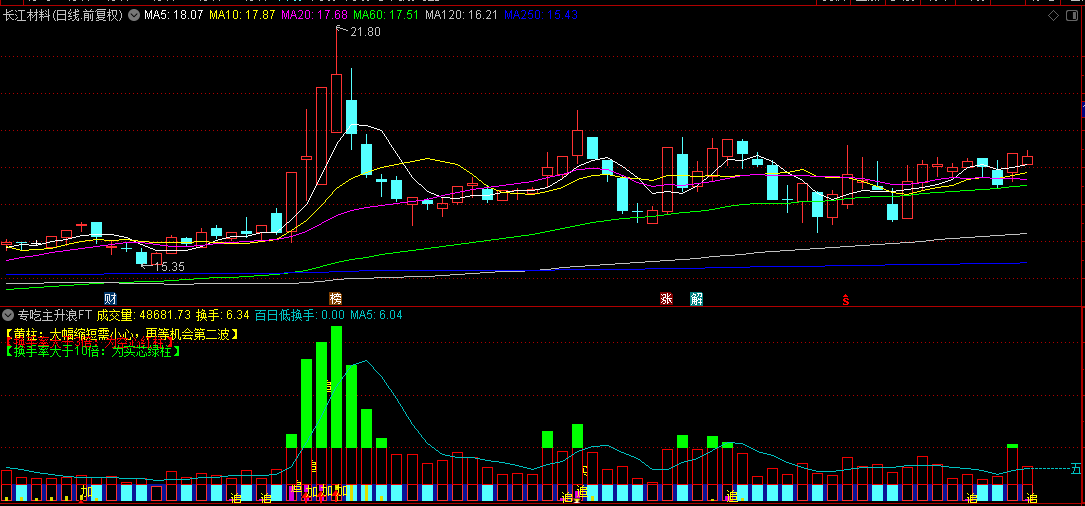Click the indicator MA5: 6.04 value
1085x506 pixels.
pos(376,315)
